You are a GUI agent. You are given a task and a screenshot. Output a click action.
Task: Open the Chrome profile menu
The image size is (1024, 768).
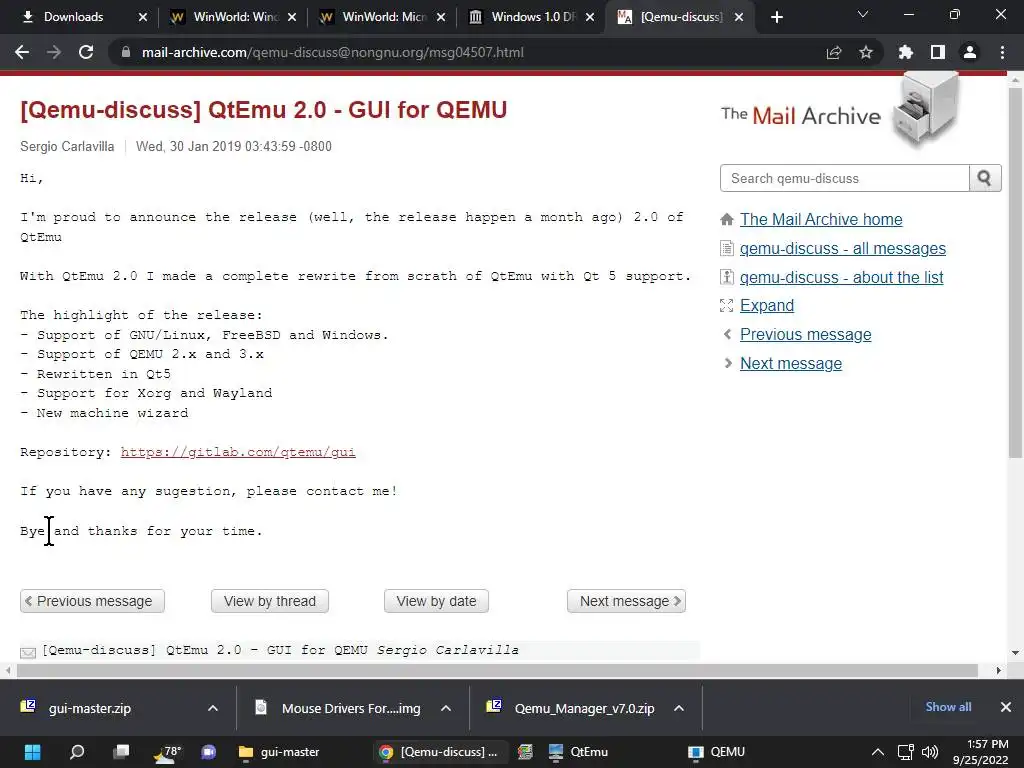pyautogui.click(x=970, y=52)
